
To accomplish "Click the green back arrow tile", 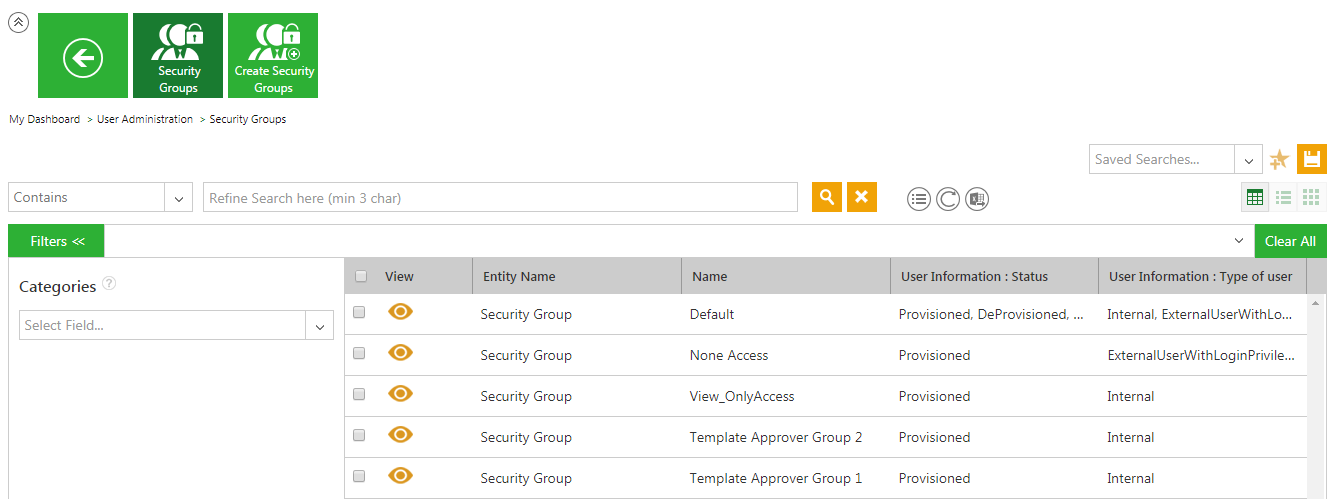I will (83, 56).
